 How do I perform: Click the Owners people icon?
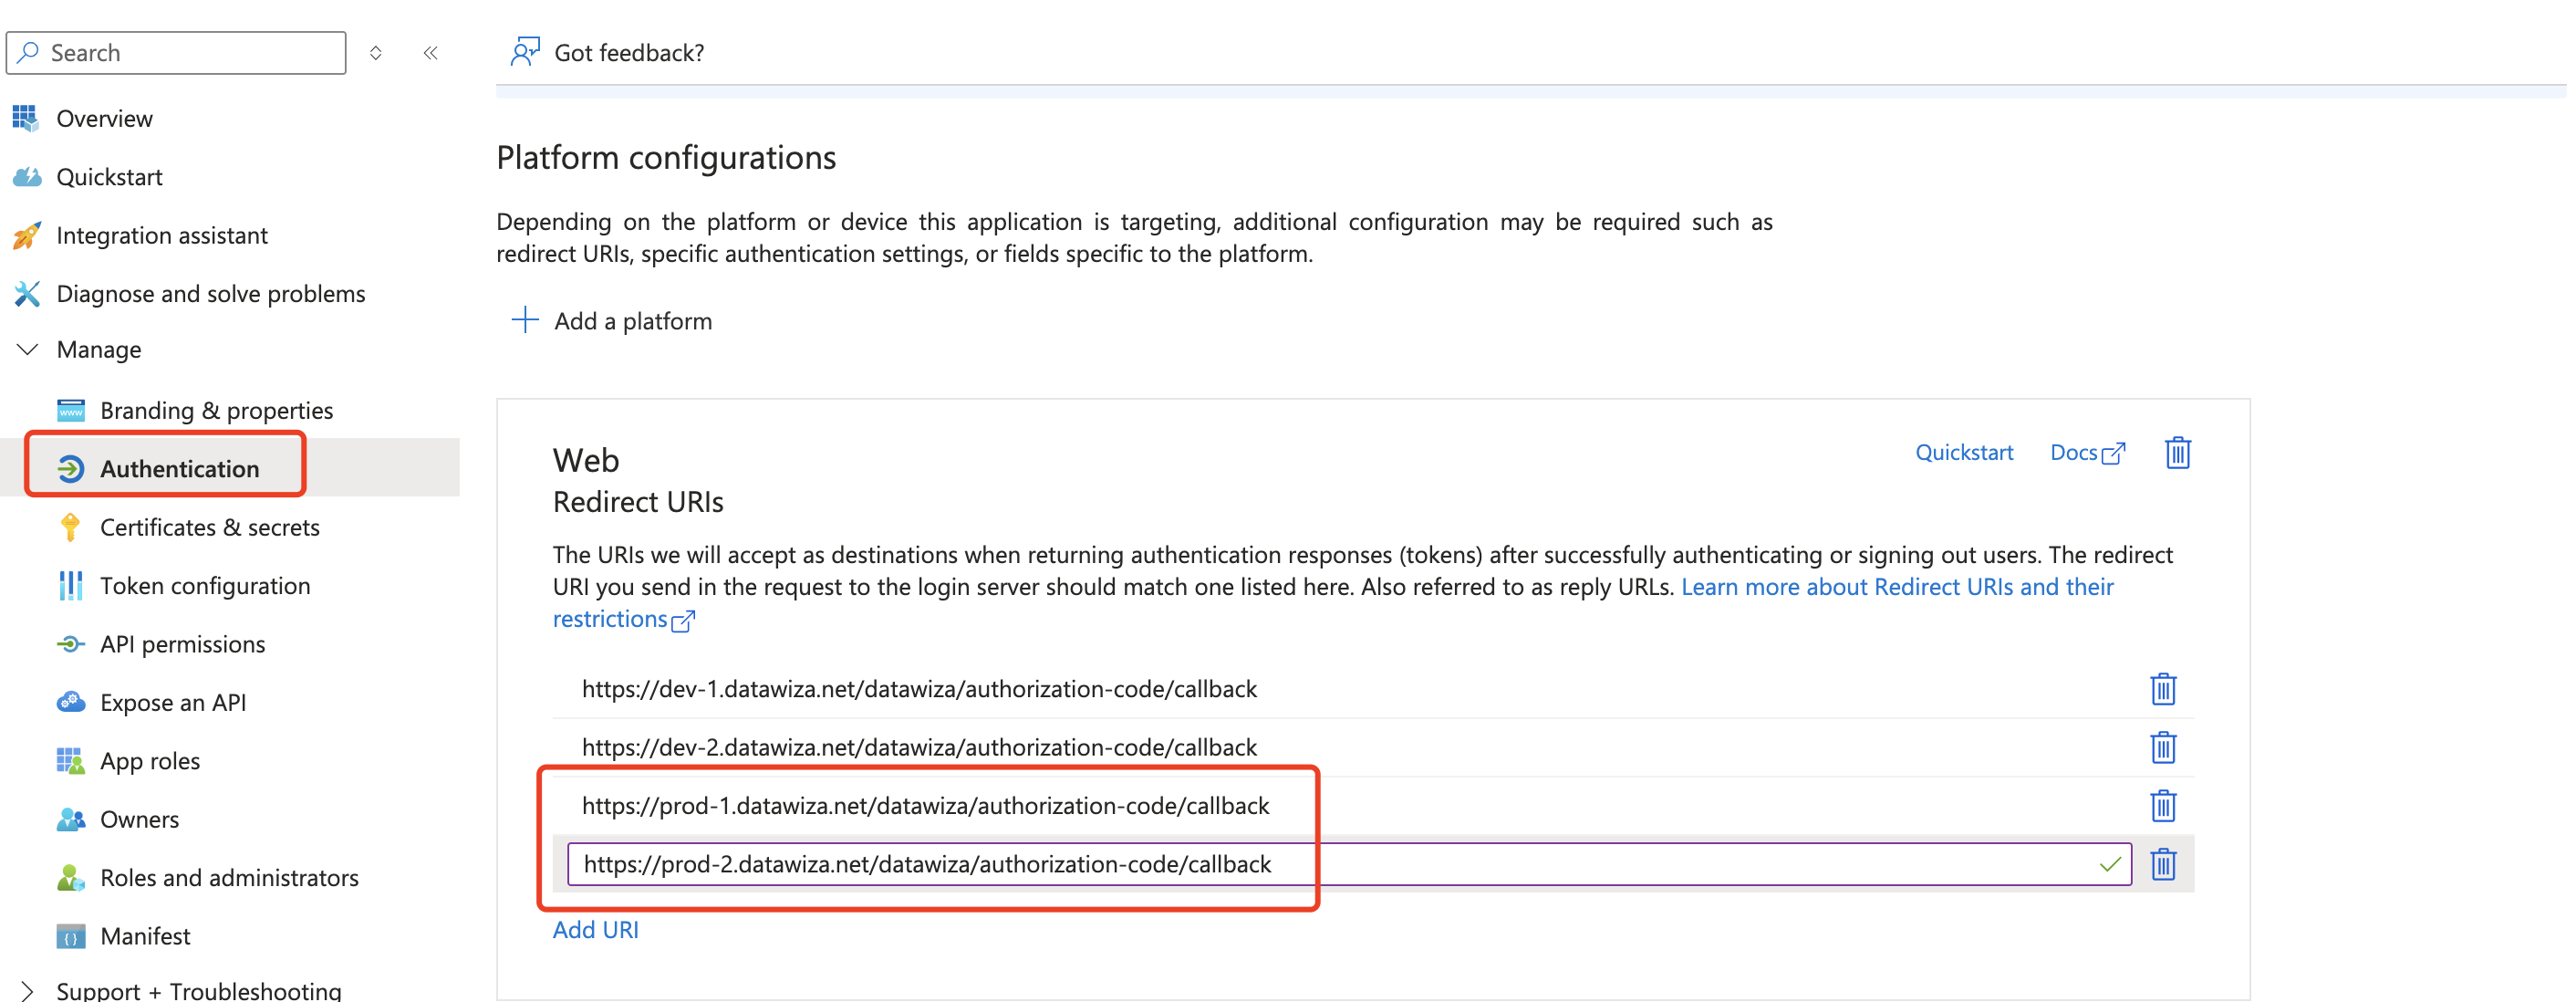point(71,820)
